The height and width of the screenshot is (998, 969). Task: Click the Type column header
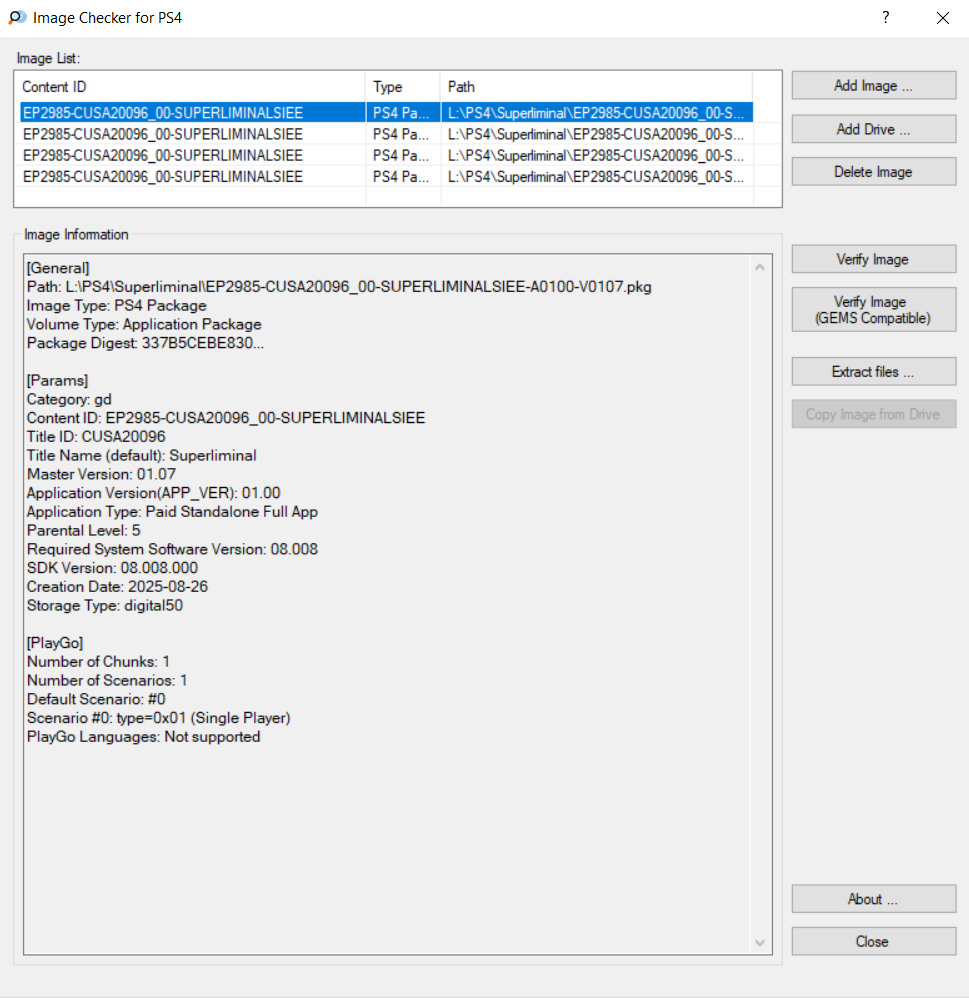tap(402, 87)
